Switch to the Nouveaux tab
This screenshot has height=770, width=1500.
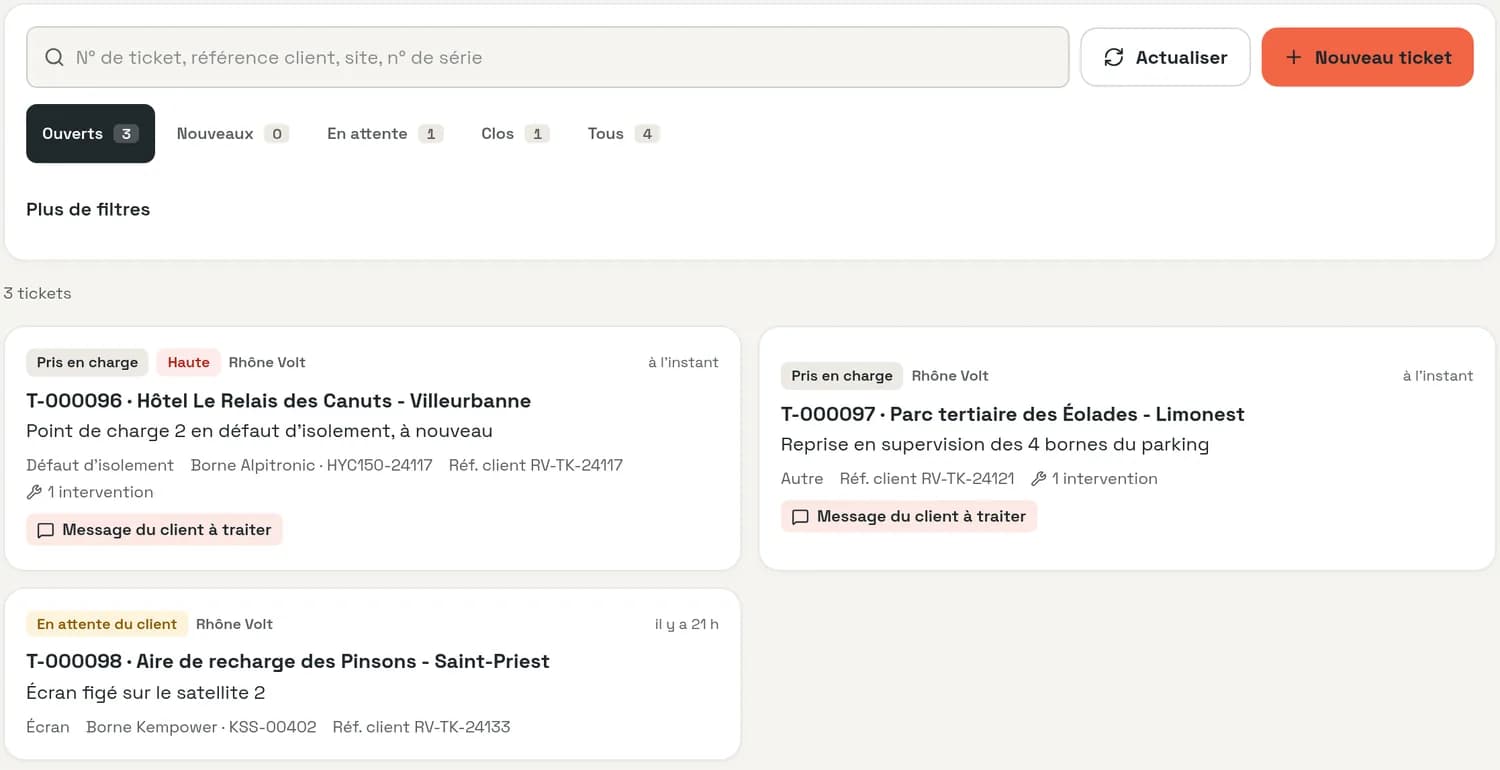232,134
